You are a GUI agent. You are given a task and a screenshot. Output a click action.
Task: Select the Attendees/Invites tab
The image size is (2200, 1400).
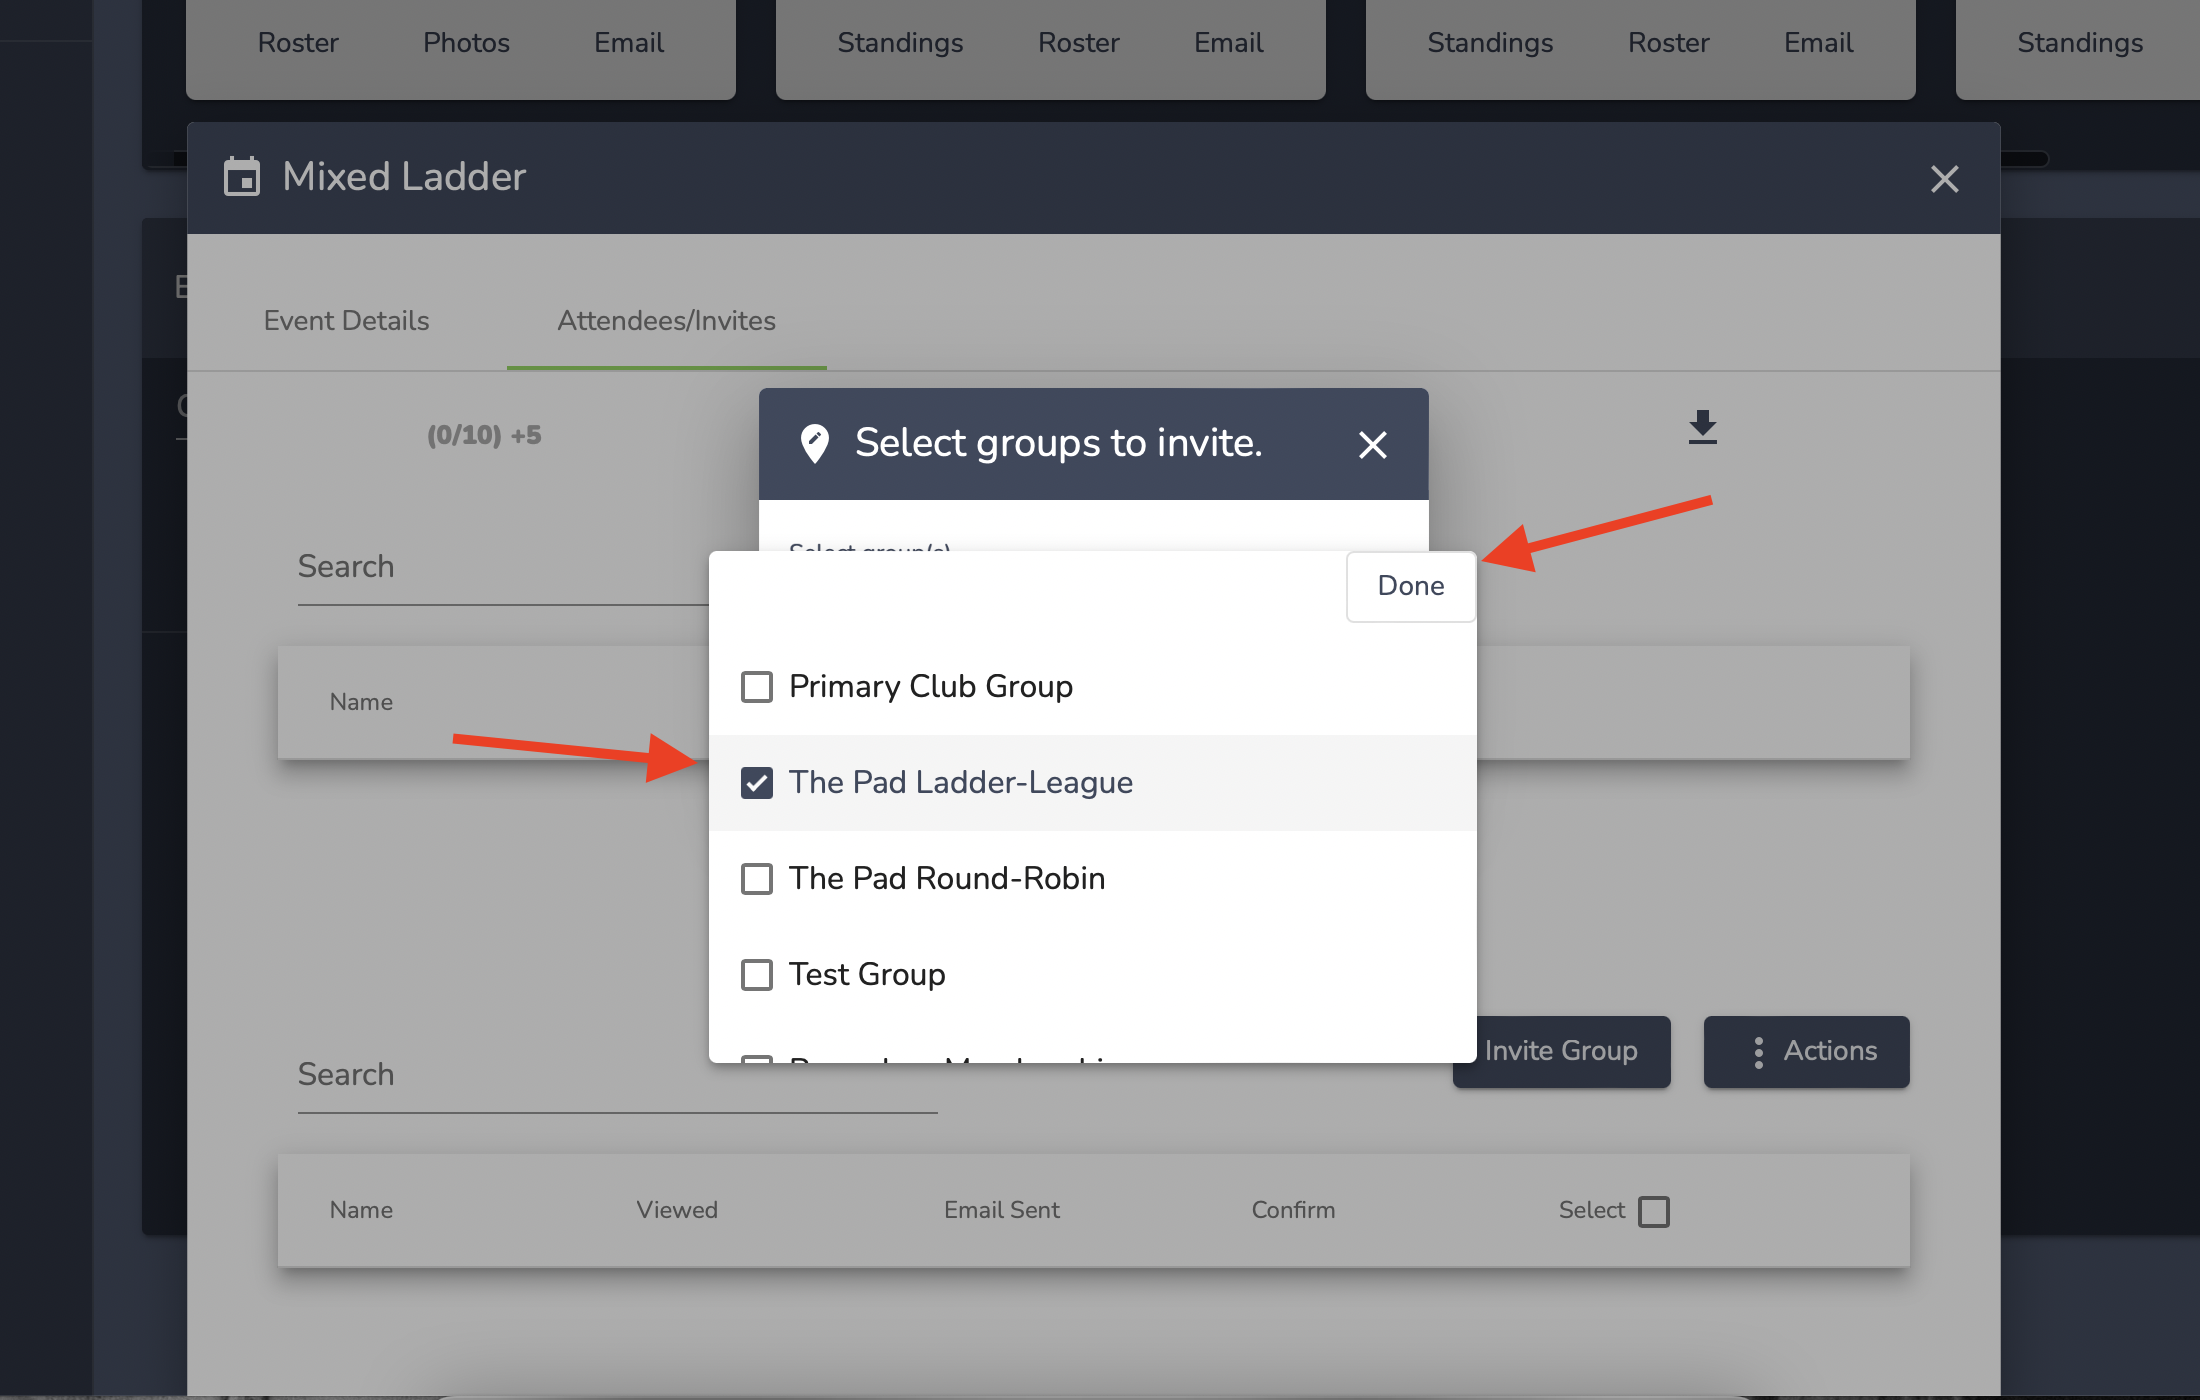(x=666, y=321)
